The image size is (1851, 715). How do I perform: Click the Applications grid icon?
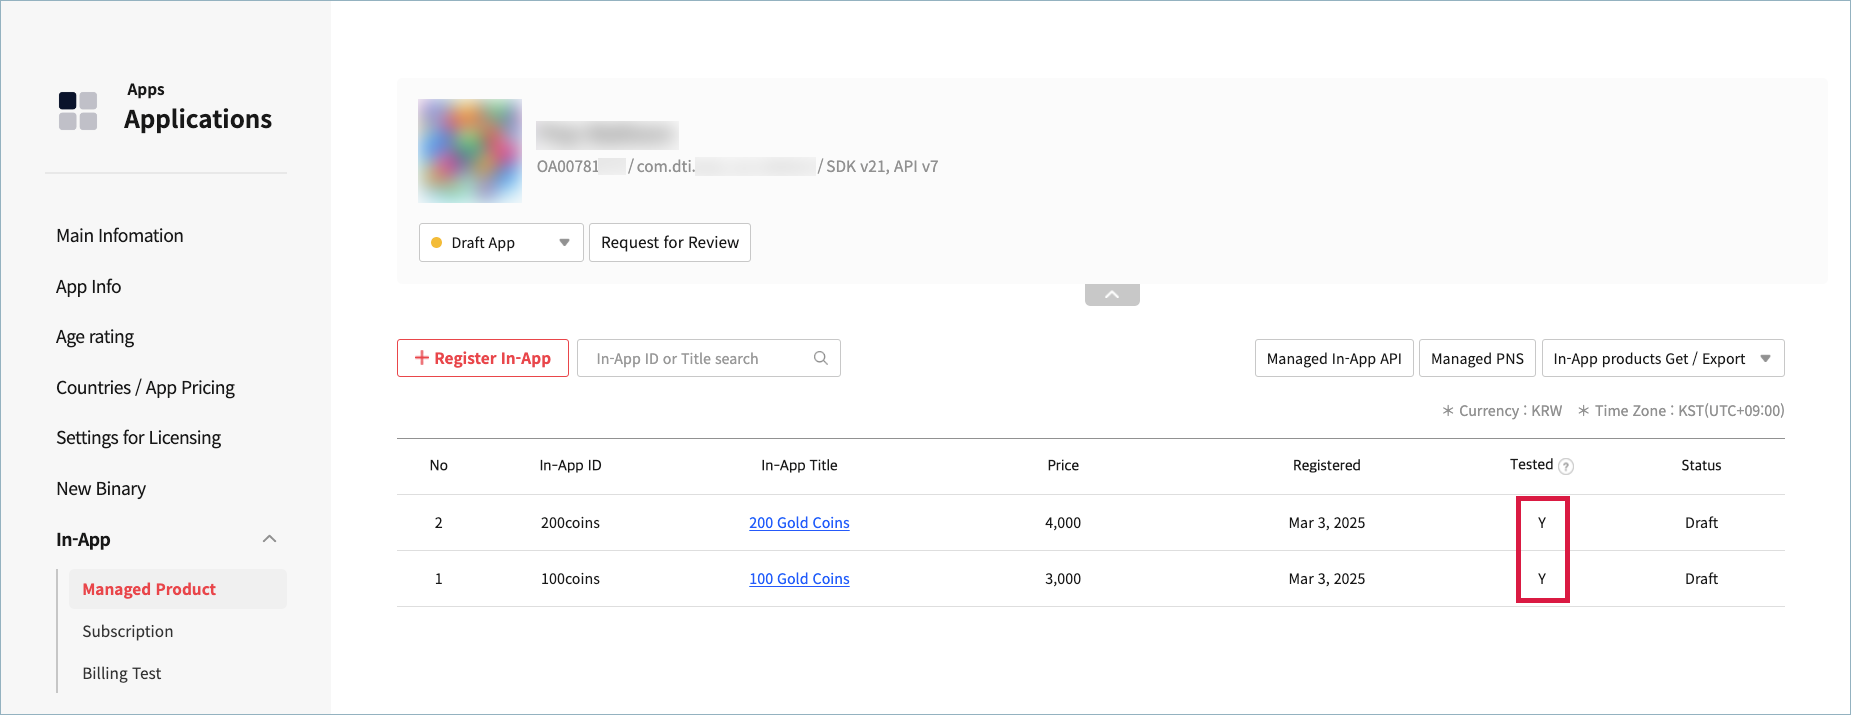click(78, 111)
